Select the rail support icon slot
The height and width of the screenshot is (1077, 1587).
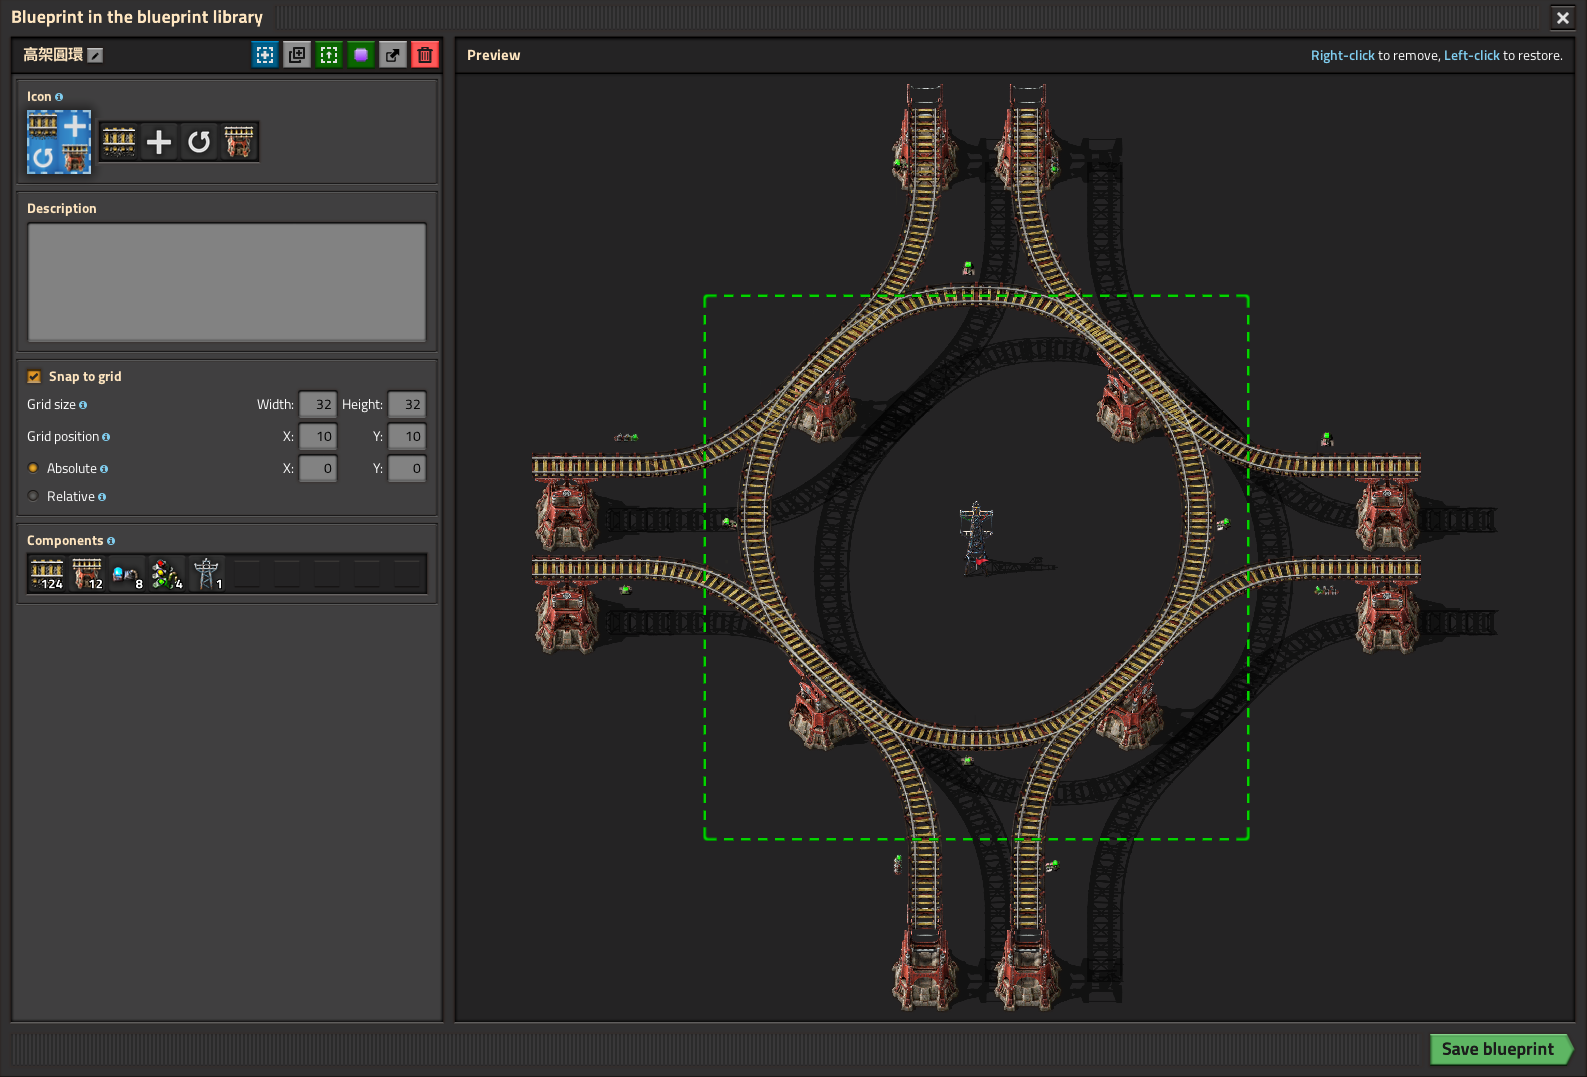click(239, 142)
